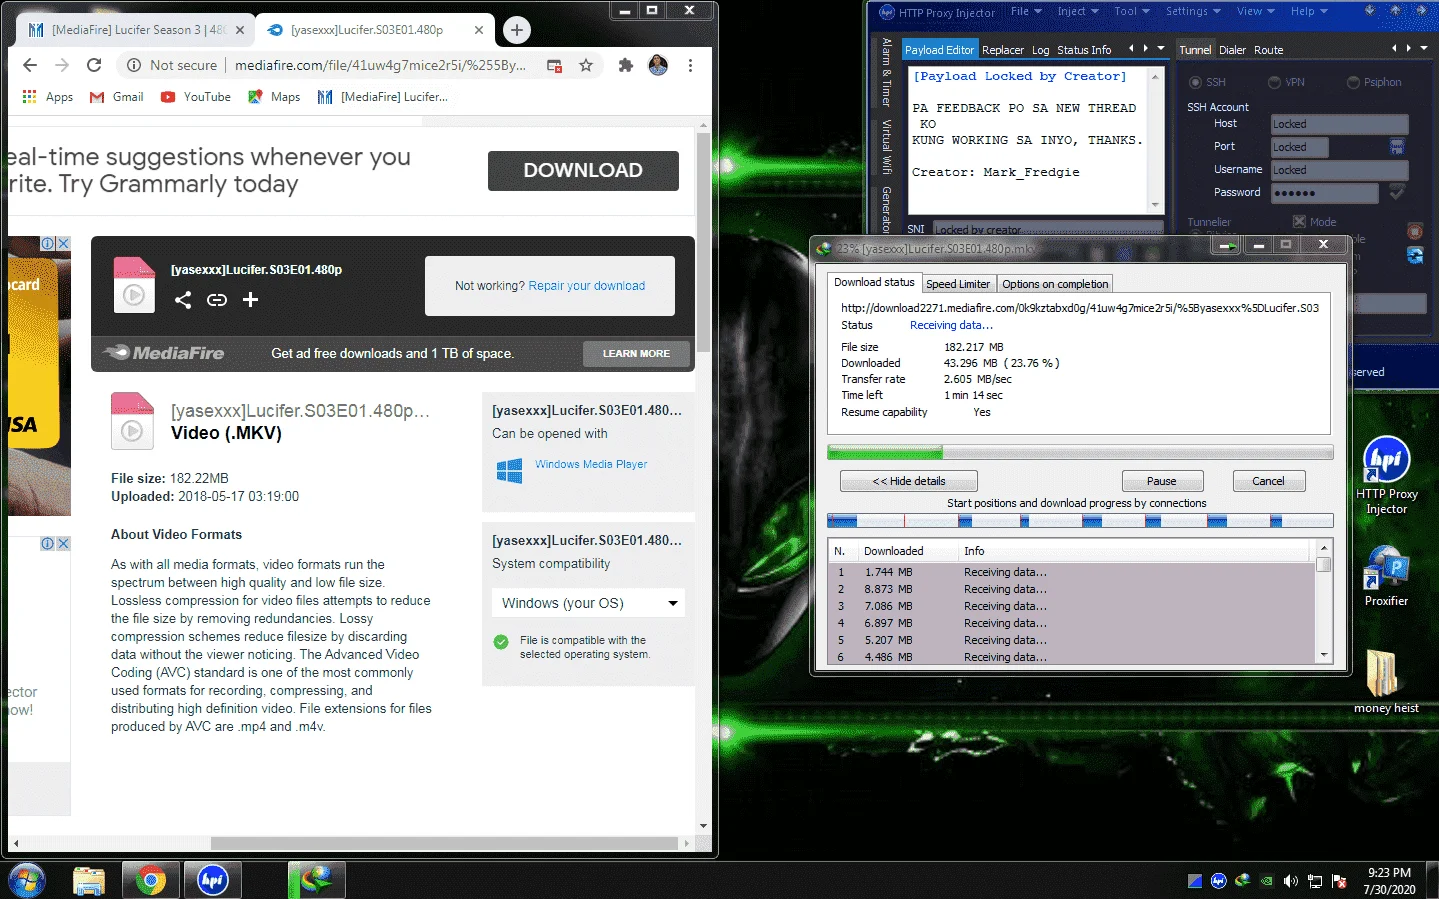Open YouTube bookmark in Chrome
The height and width of the screenshot is (899, 1439).
click(196, 97)
